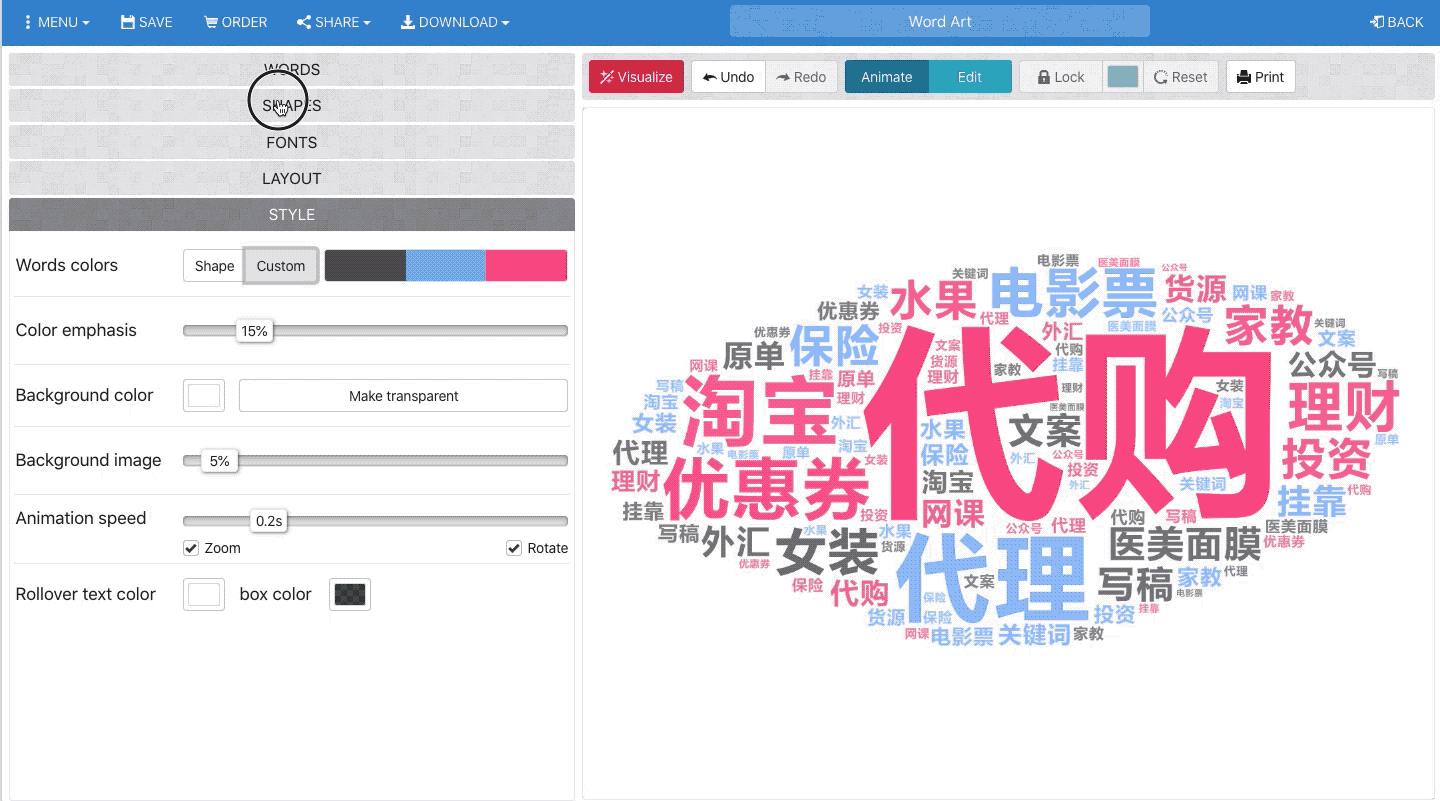
Task: Click the gray 医美面膜 word in cloud
Action: click(x=1185, y=545)
